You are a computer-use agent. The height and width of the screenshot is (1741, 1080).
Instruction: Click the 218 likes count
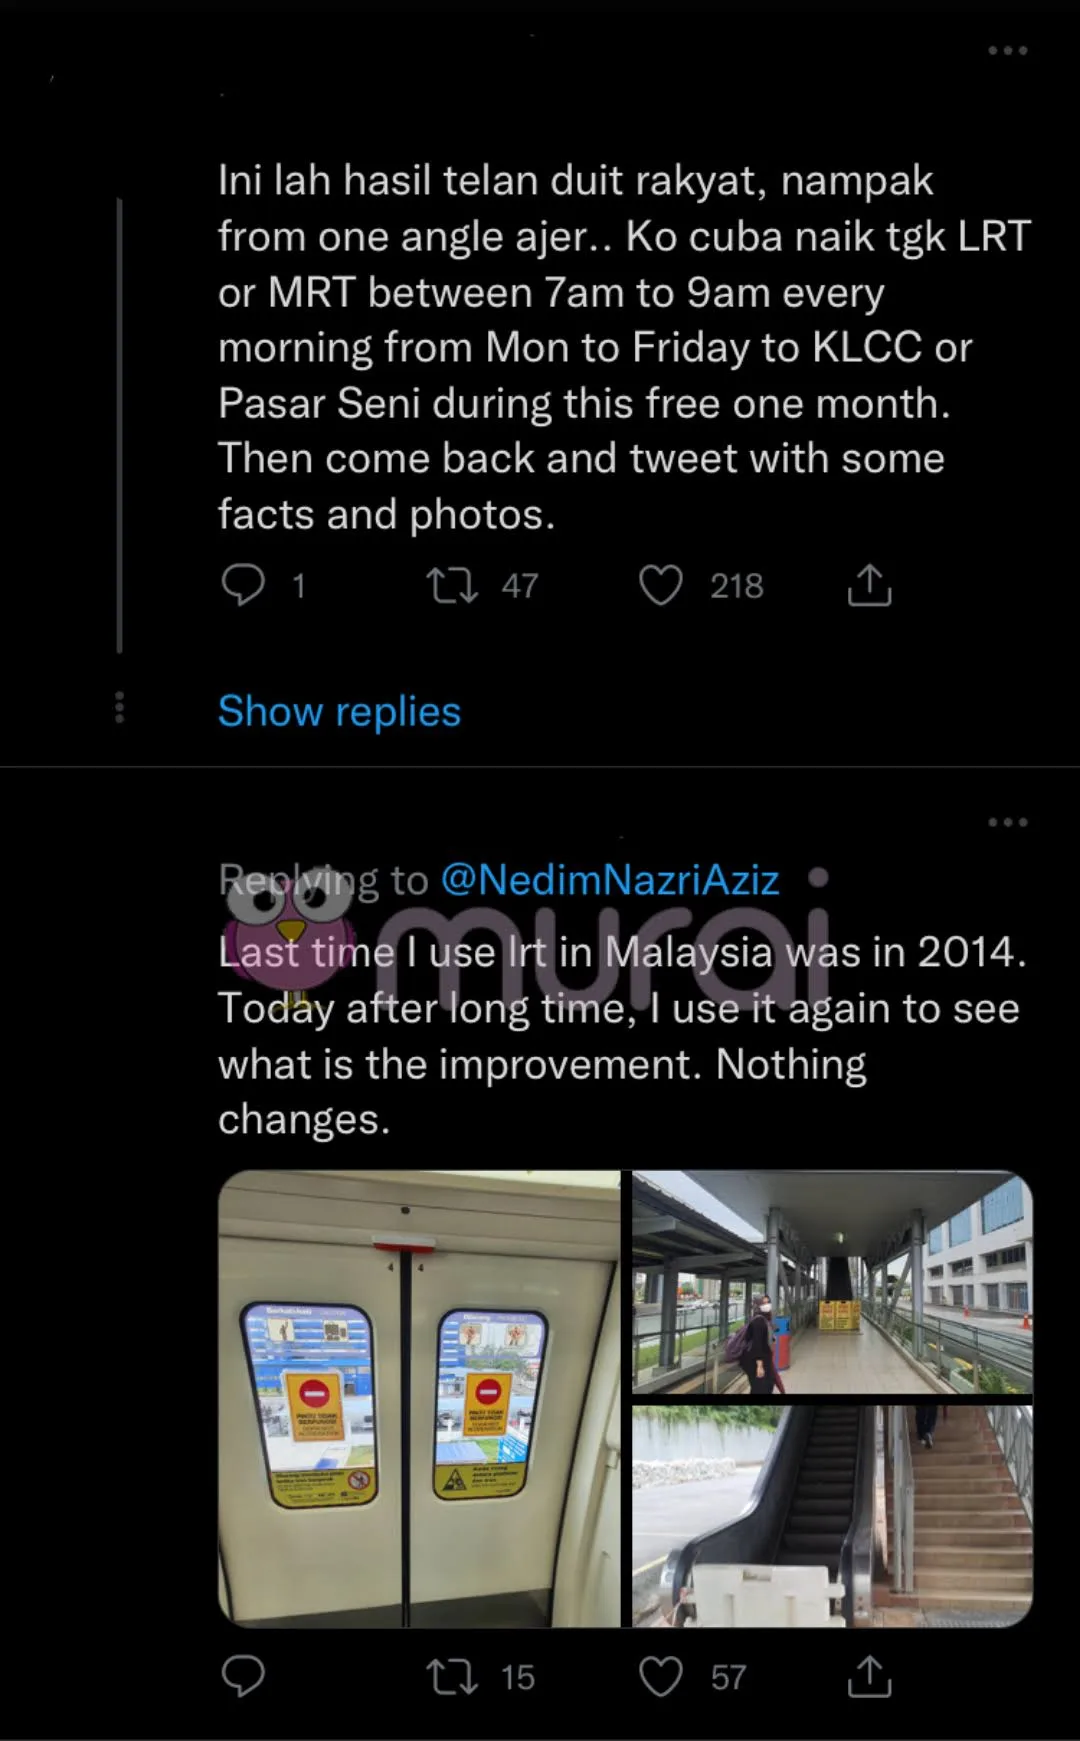736,586
